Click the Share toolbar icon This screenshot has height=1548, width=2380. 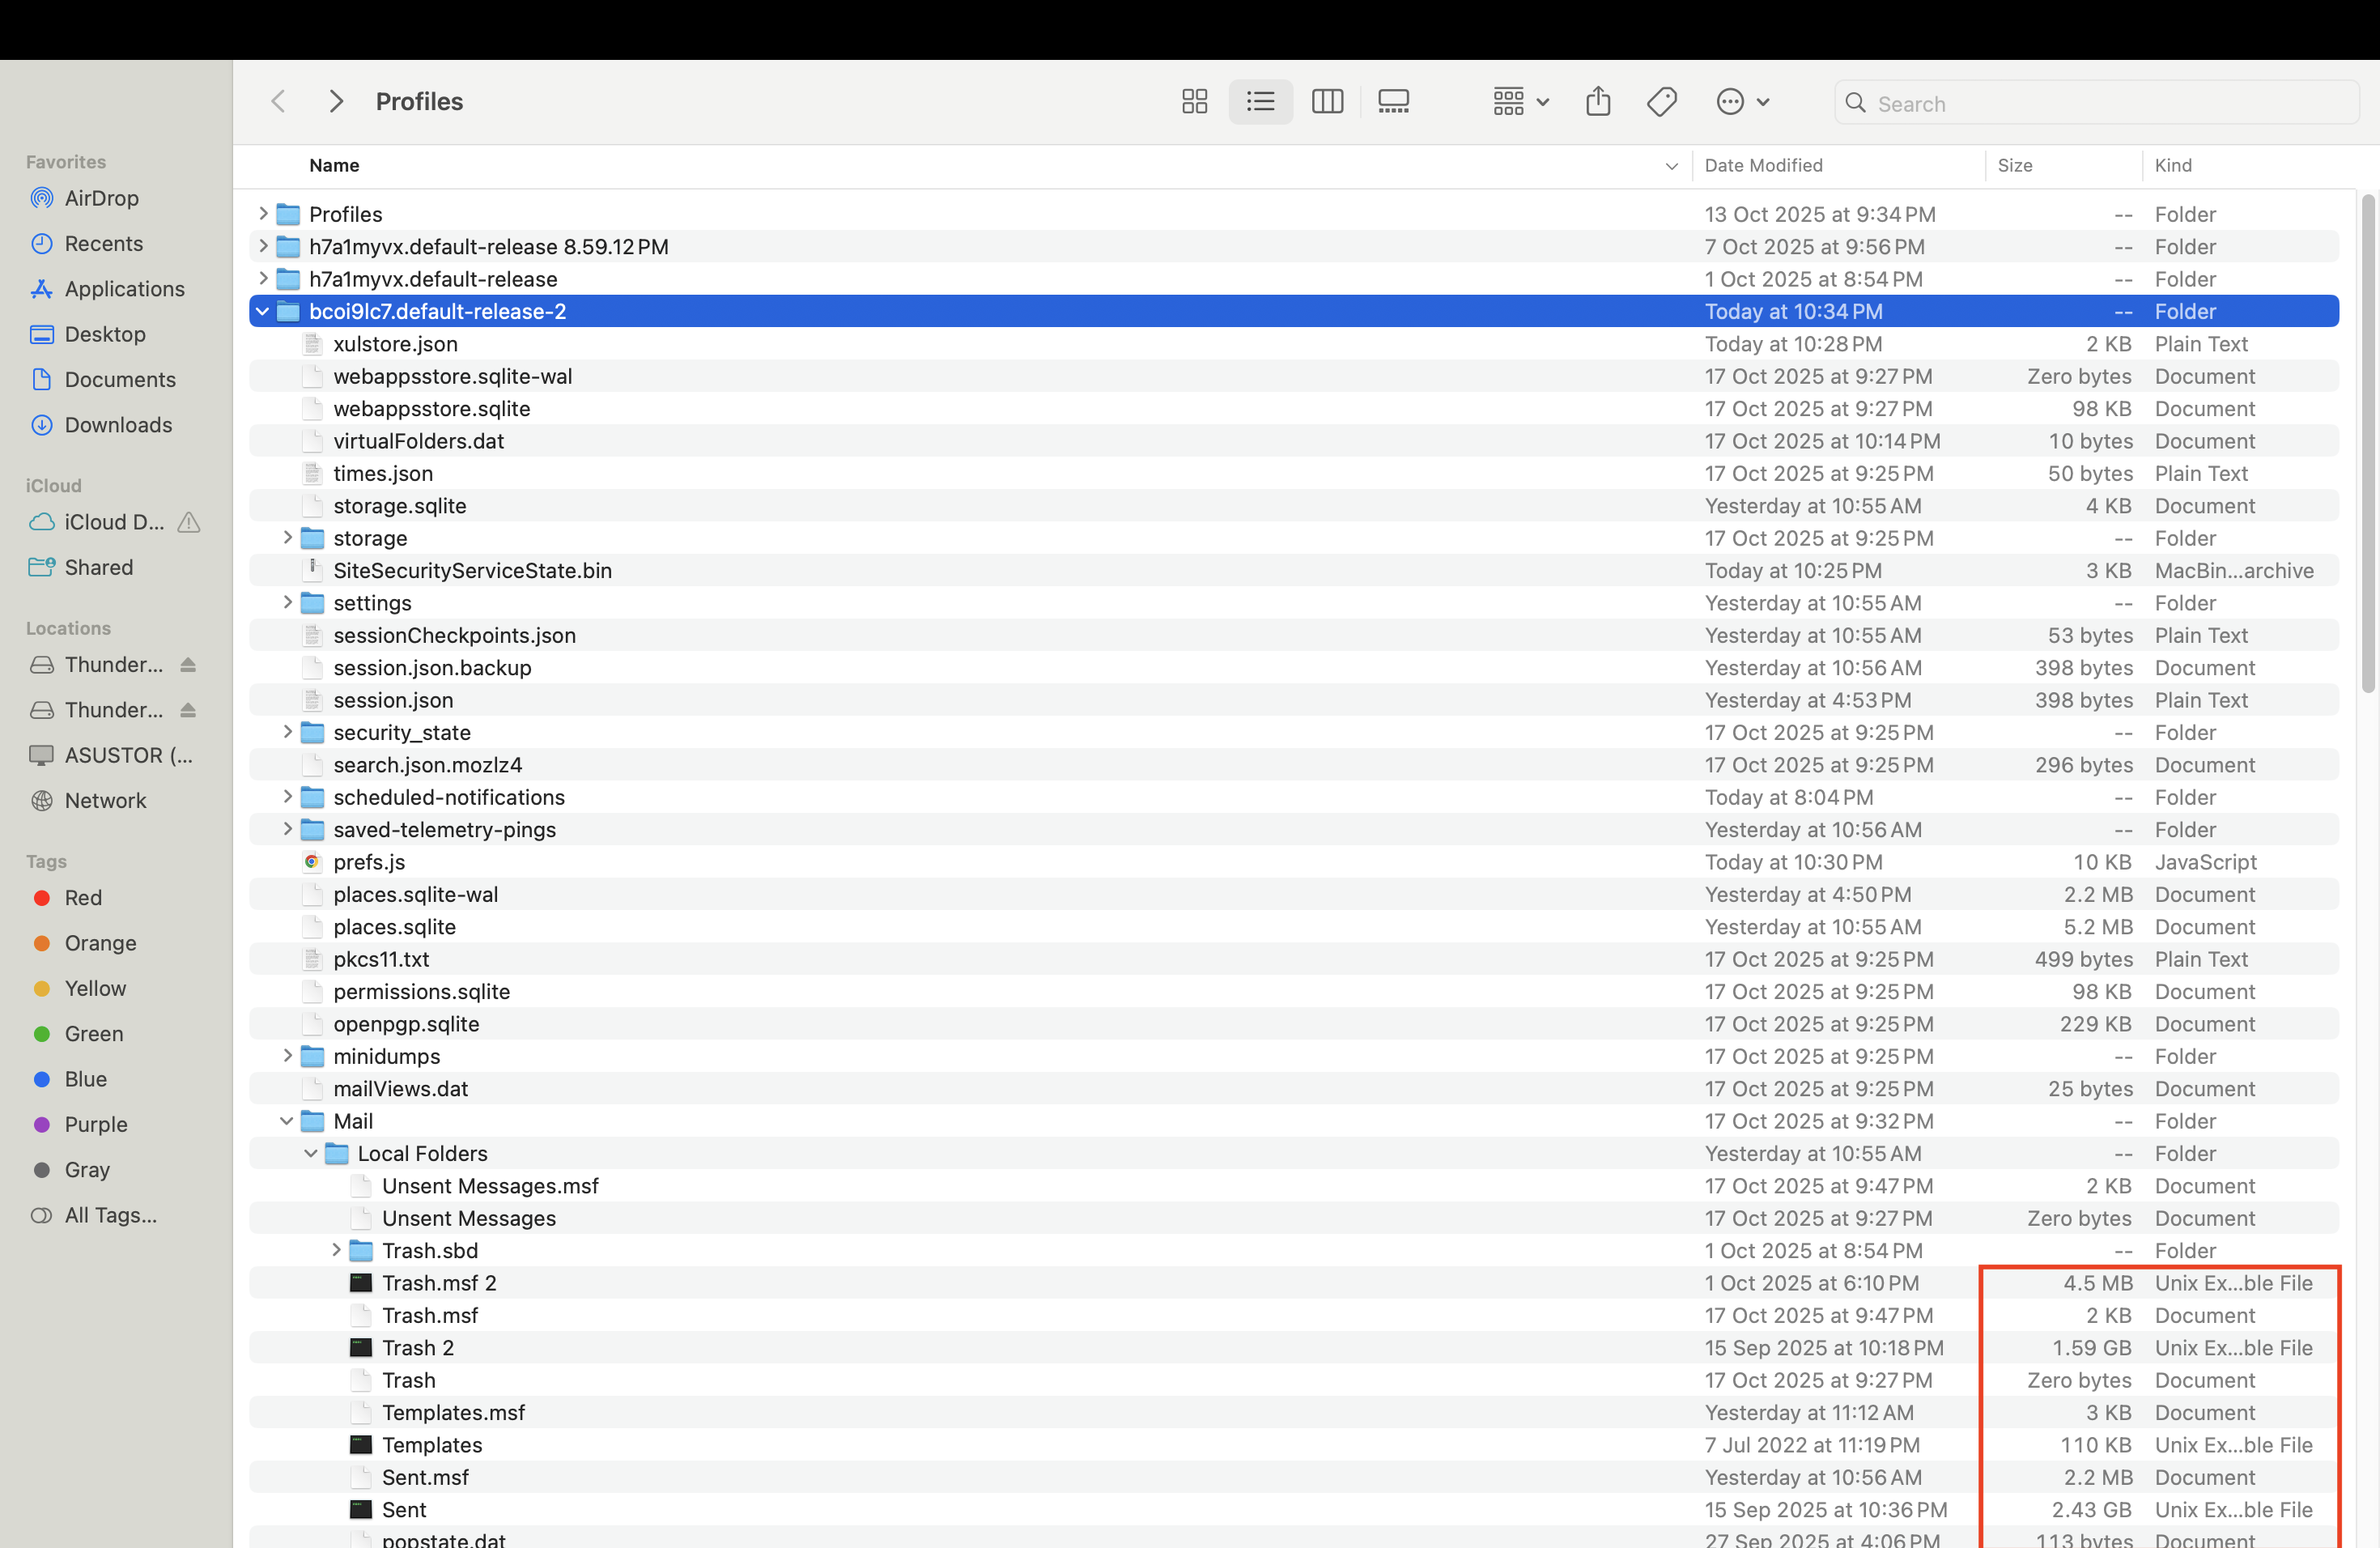click(1597, 102)
